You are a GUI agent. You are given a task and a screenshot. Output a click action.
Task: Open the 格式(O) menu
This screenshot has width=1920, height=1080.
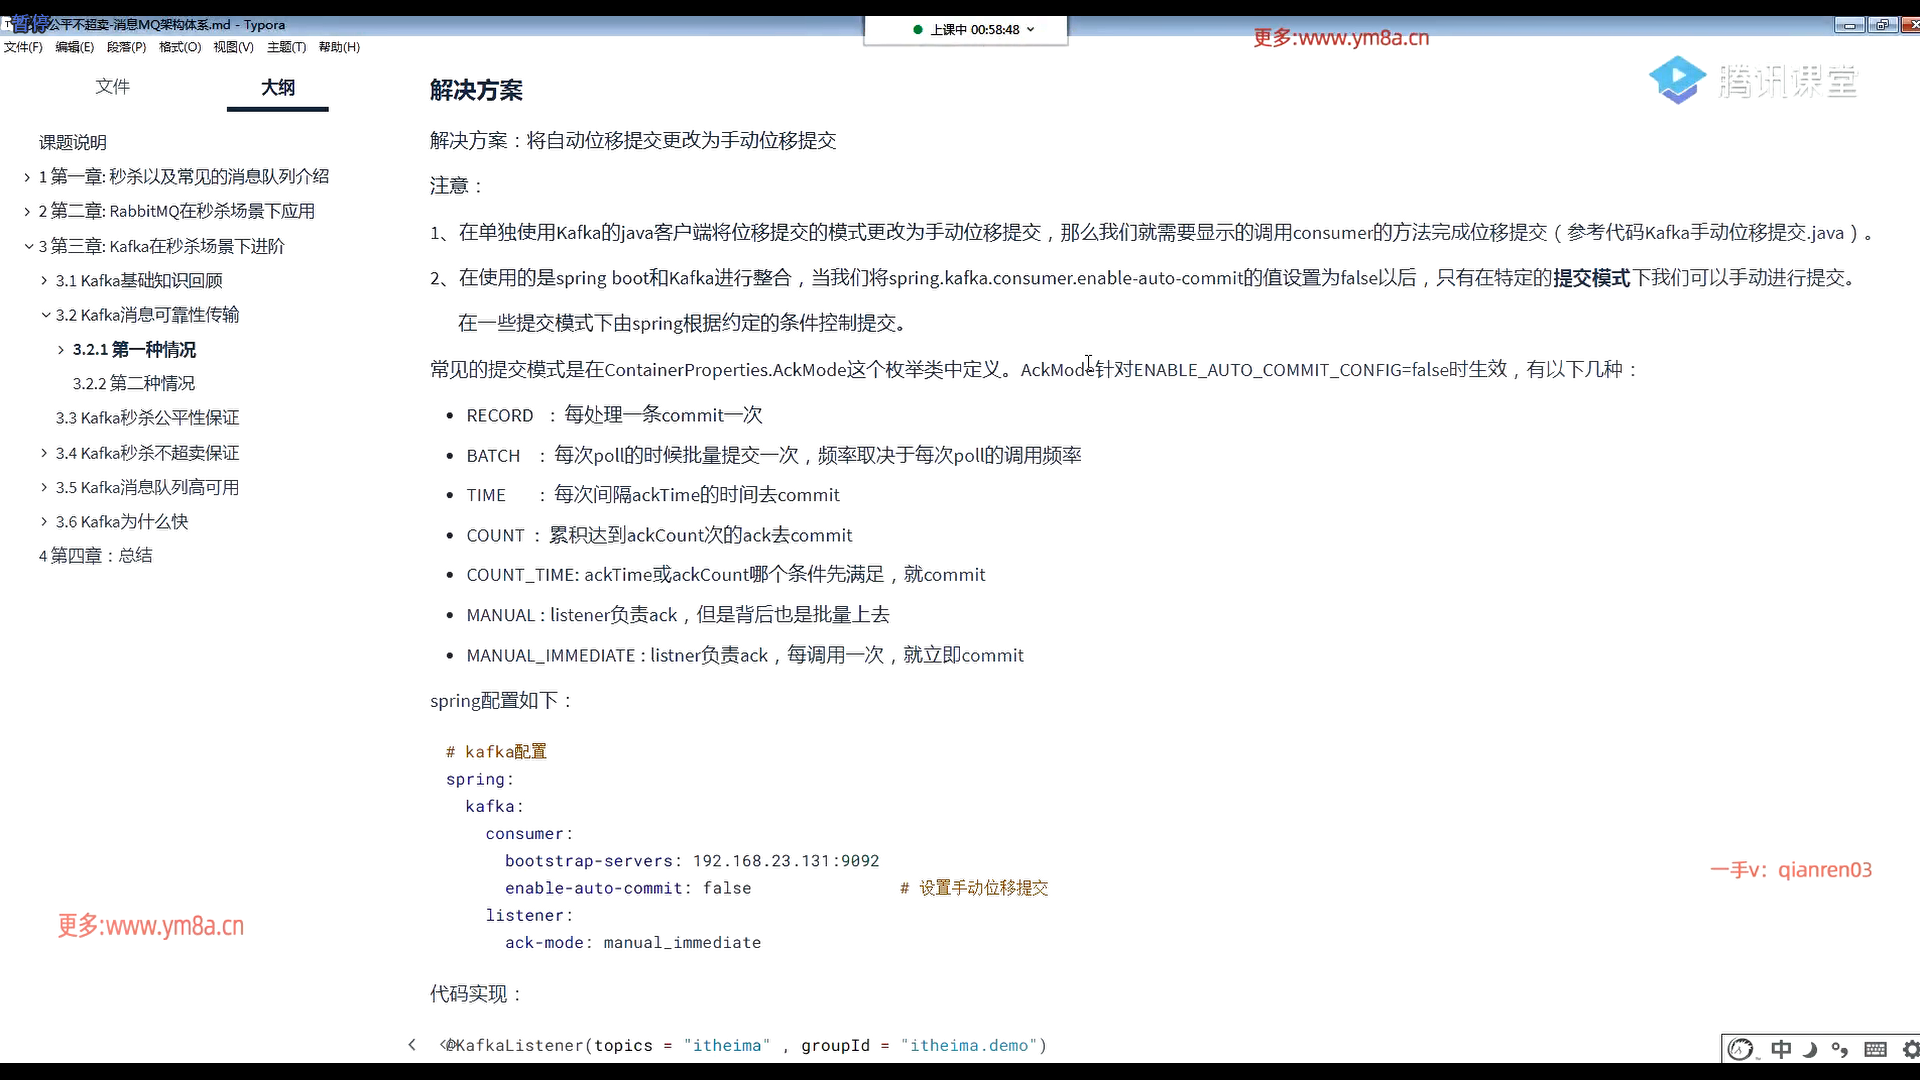(x=180, y=47)
